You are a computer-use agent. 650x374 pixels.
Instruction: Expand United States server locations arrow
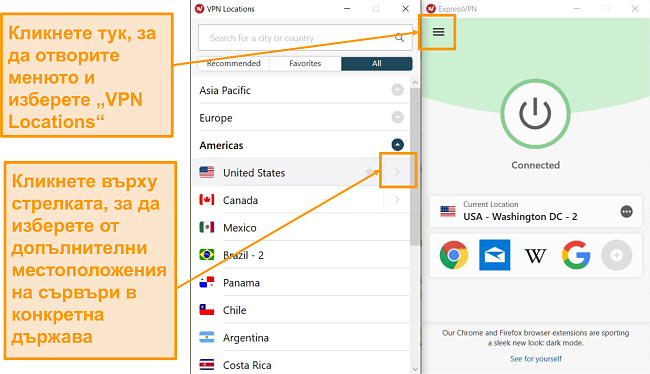coord(397,172)
